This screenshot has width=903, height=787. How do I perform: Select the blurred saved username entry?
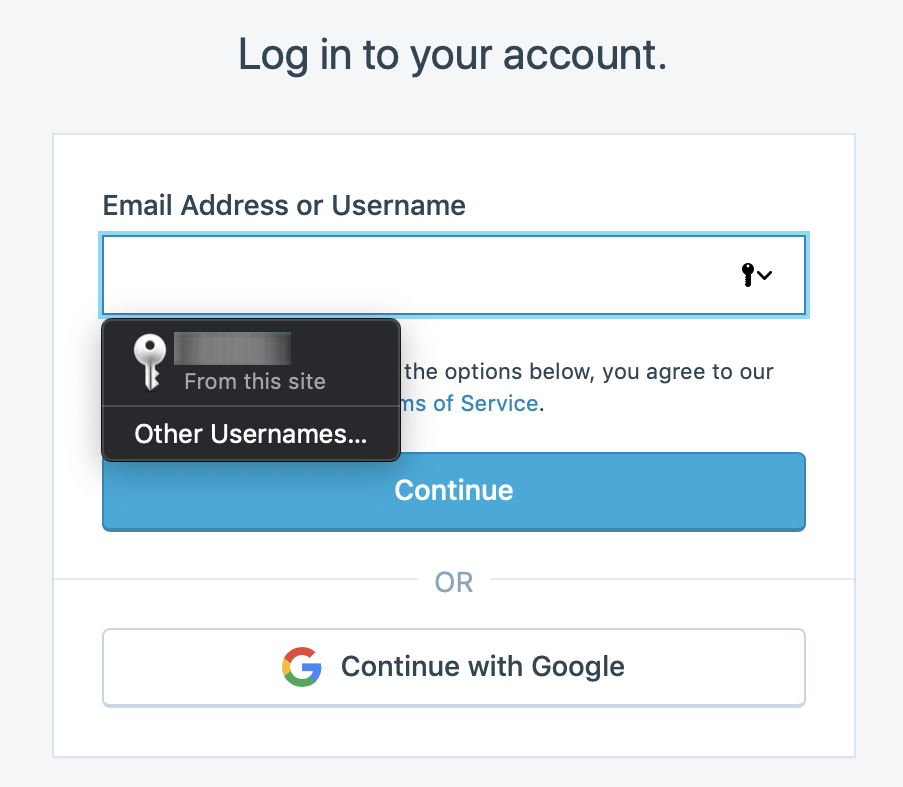pos(232,348)
